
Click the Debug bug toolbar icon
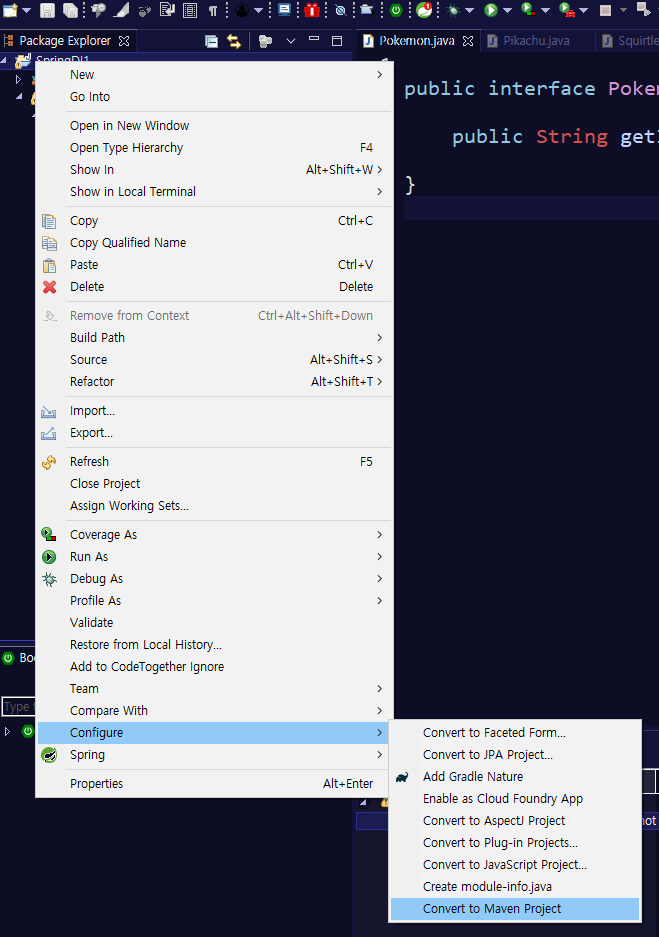454,10
